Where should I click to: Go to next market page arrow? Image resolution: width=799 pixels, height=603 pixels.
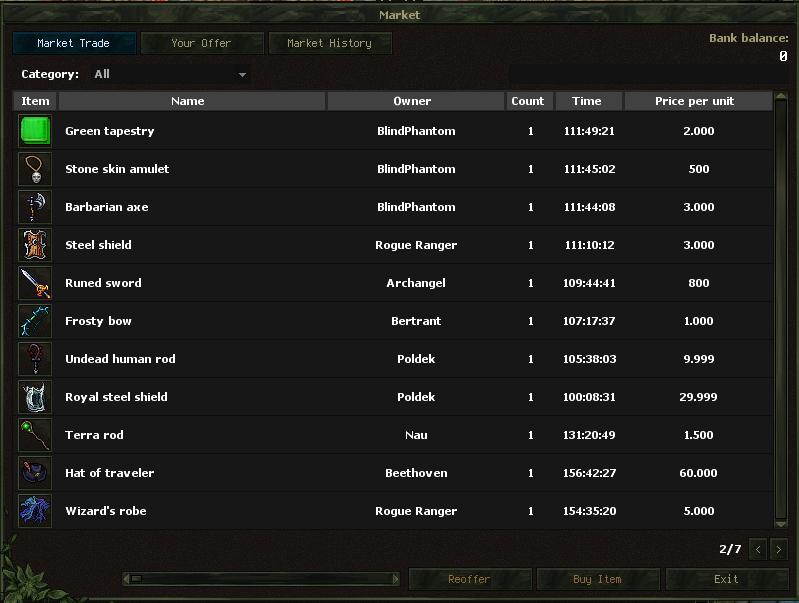coord(779,549)
